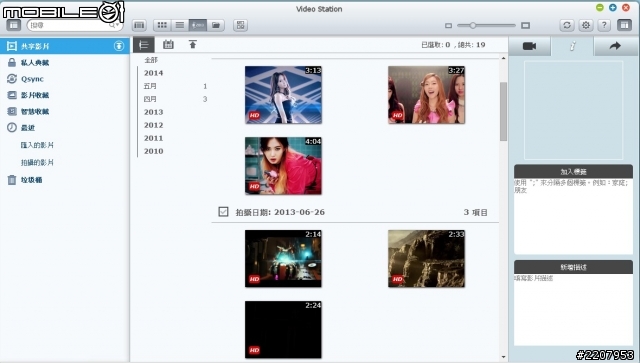The width and height of the screenshot is (640, 363).
Task: Open the 3:27 video thumbnail
Action: click(x=426, y=95)
